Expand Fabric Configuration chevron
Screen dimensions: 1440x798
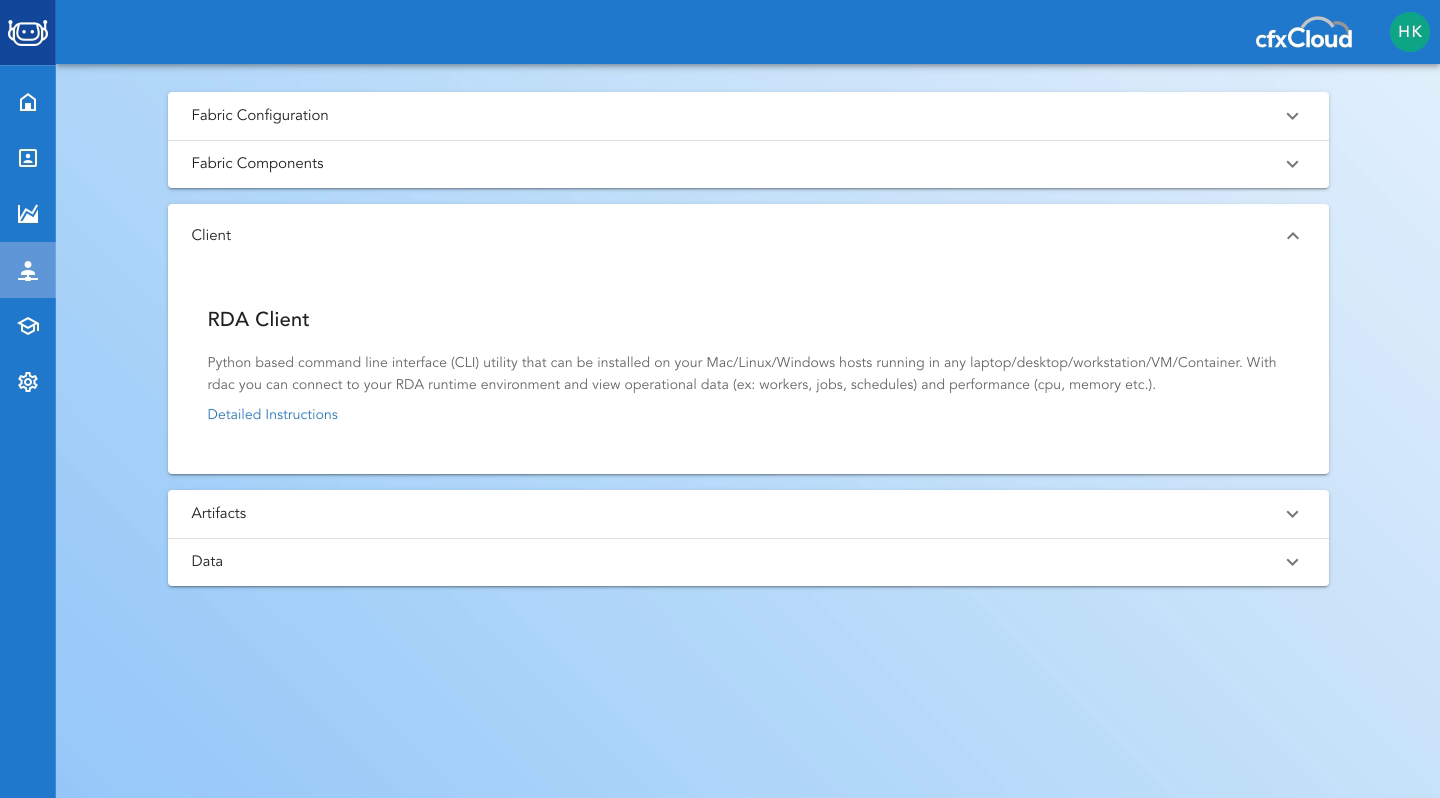pyautogui.click(x=1292, y=116)
